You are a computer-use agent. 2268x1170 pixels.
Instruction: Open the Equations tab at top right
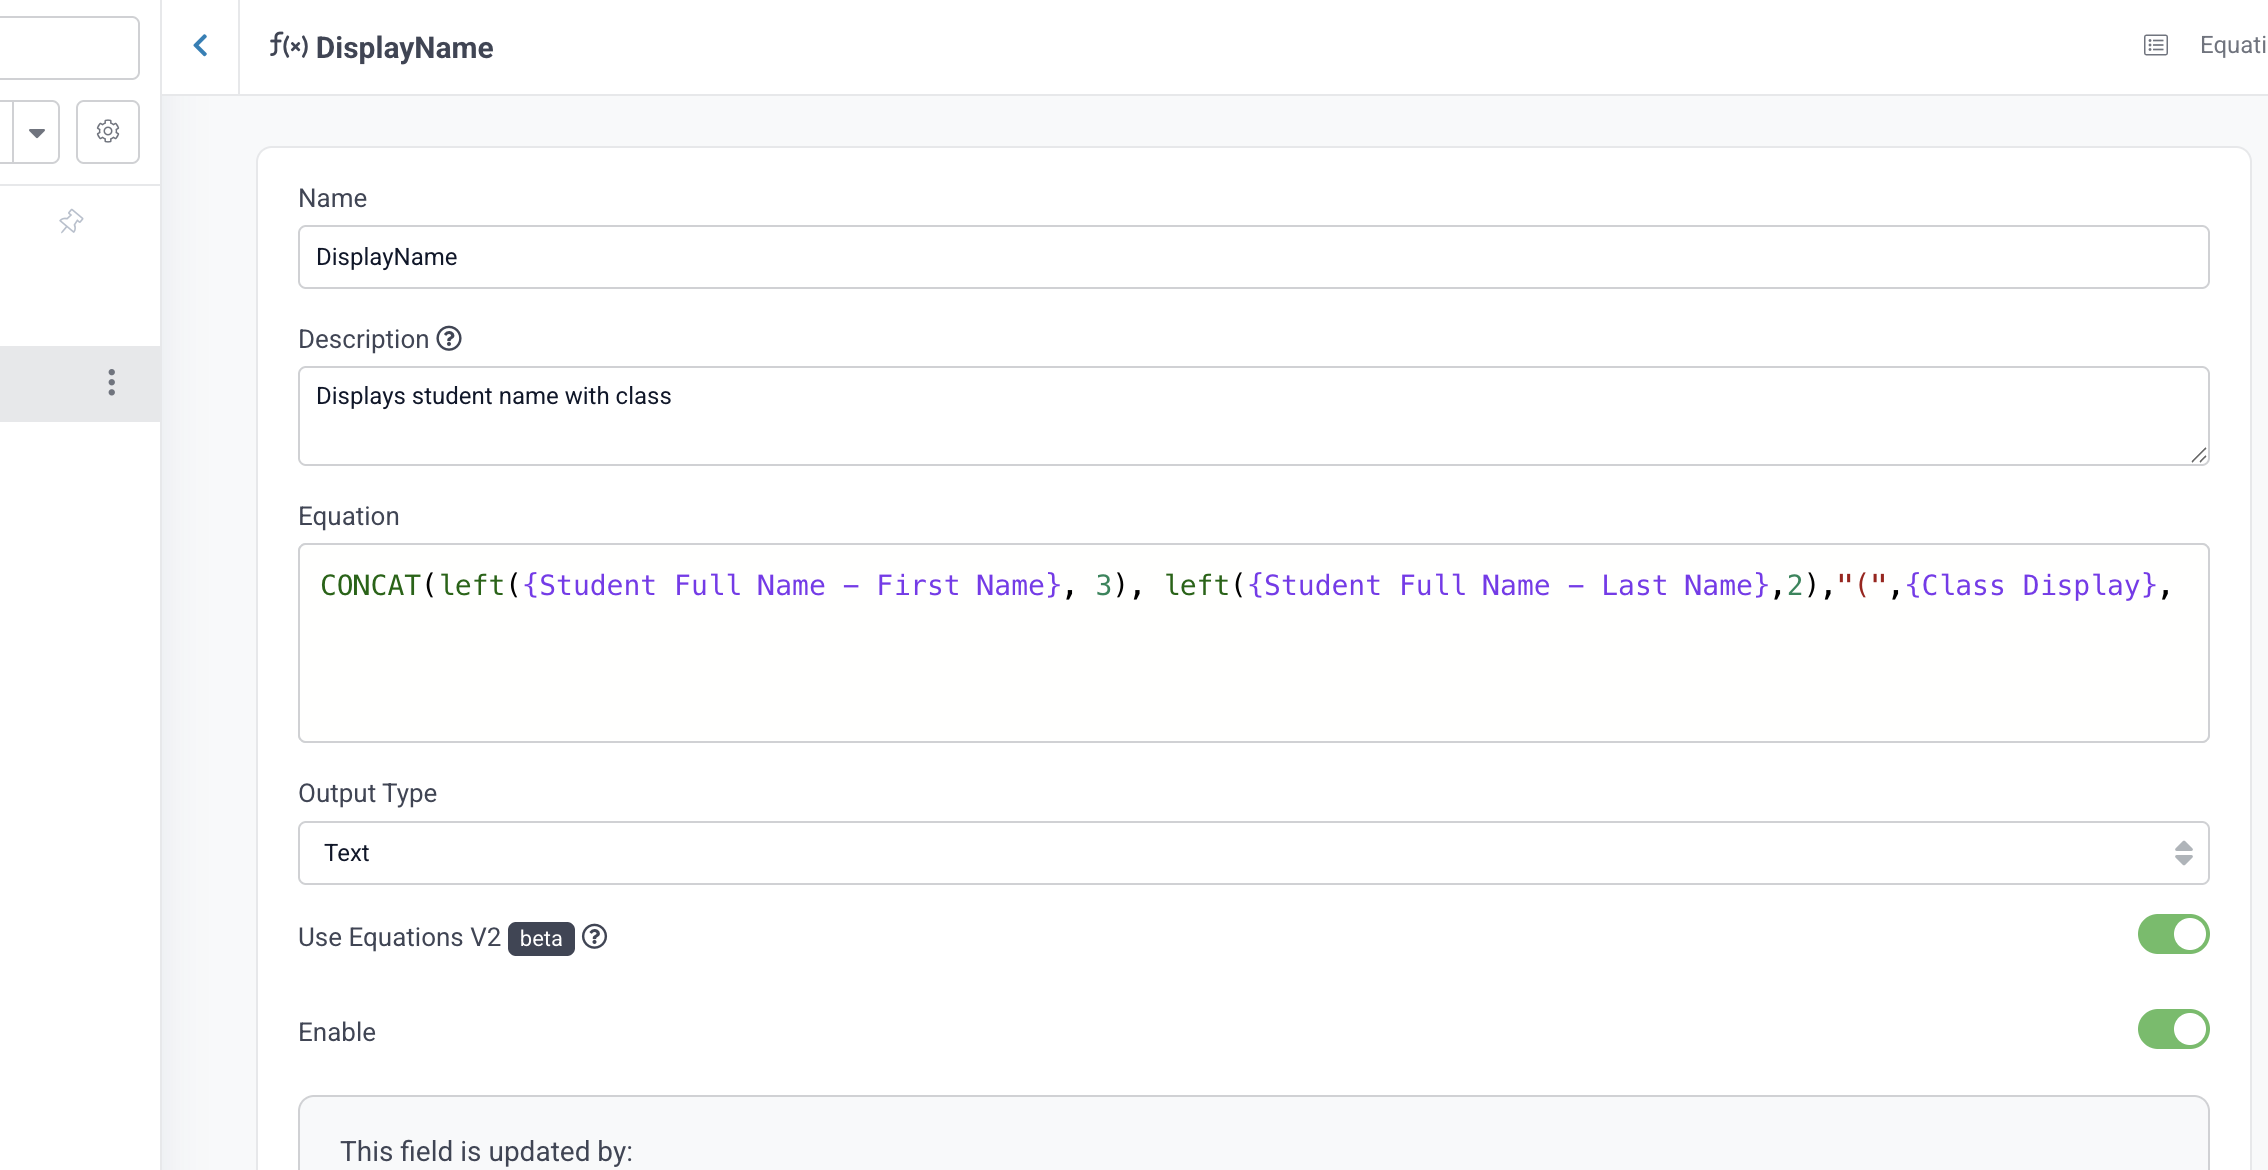click(x=2232, y=45)
